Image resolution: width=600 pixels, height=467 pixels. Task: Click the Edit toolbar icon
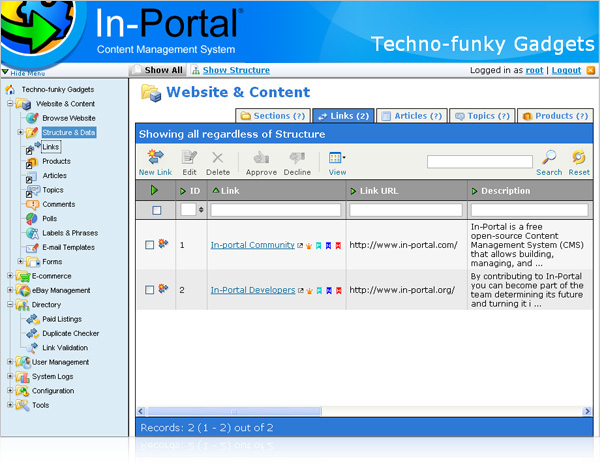[x=189, y=157]
